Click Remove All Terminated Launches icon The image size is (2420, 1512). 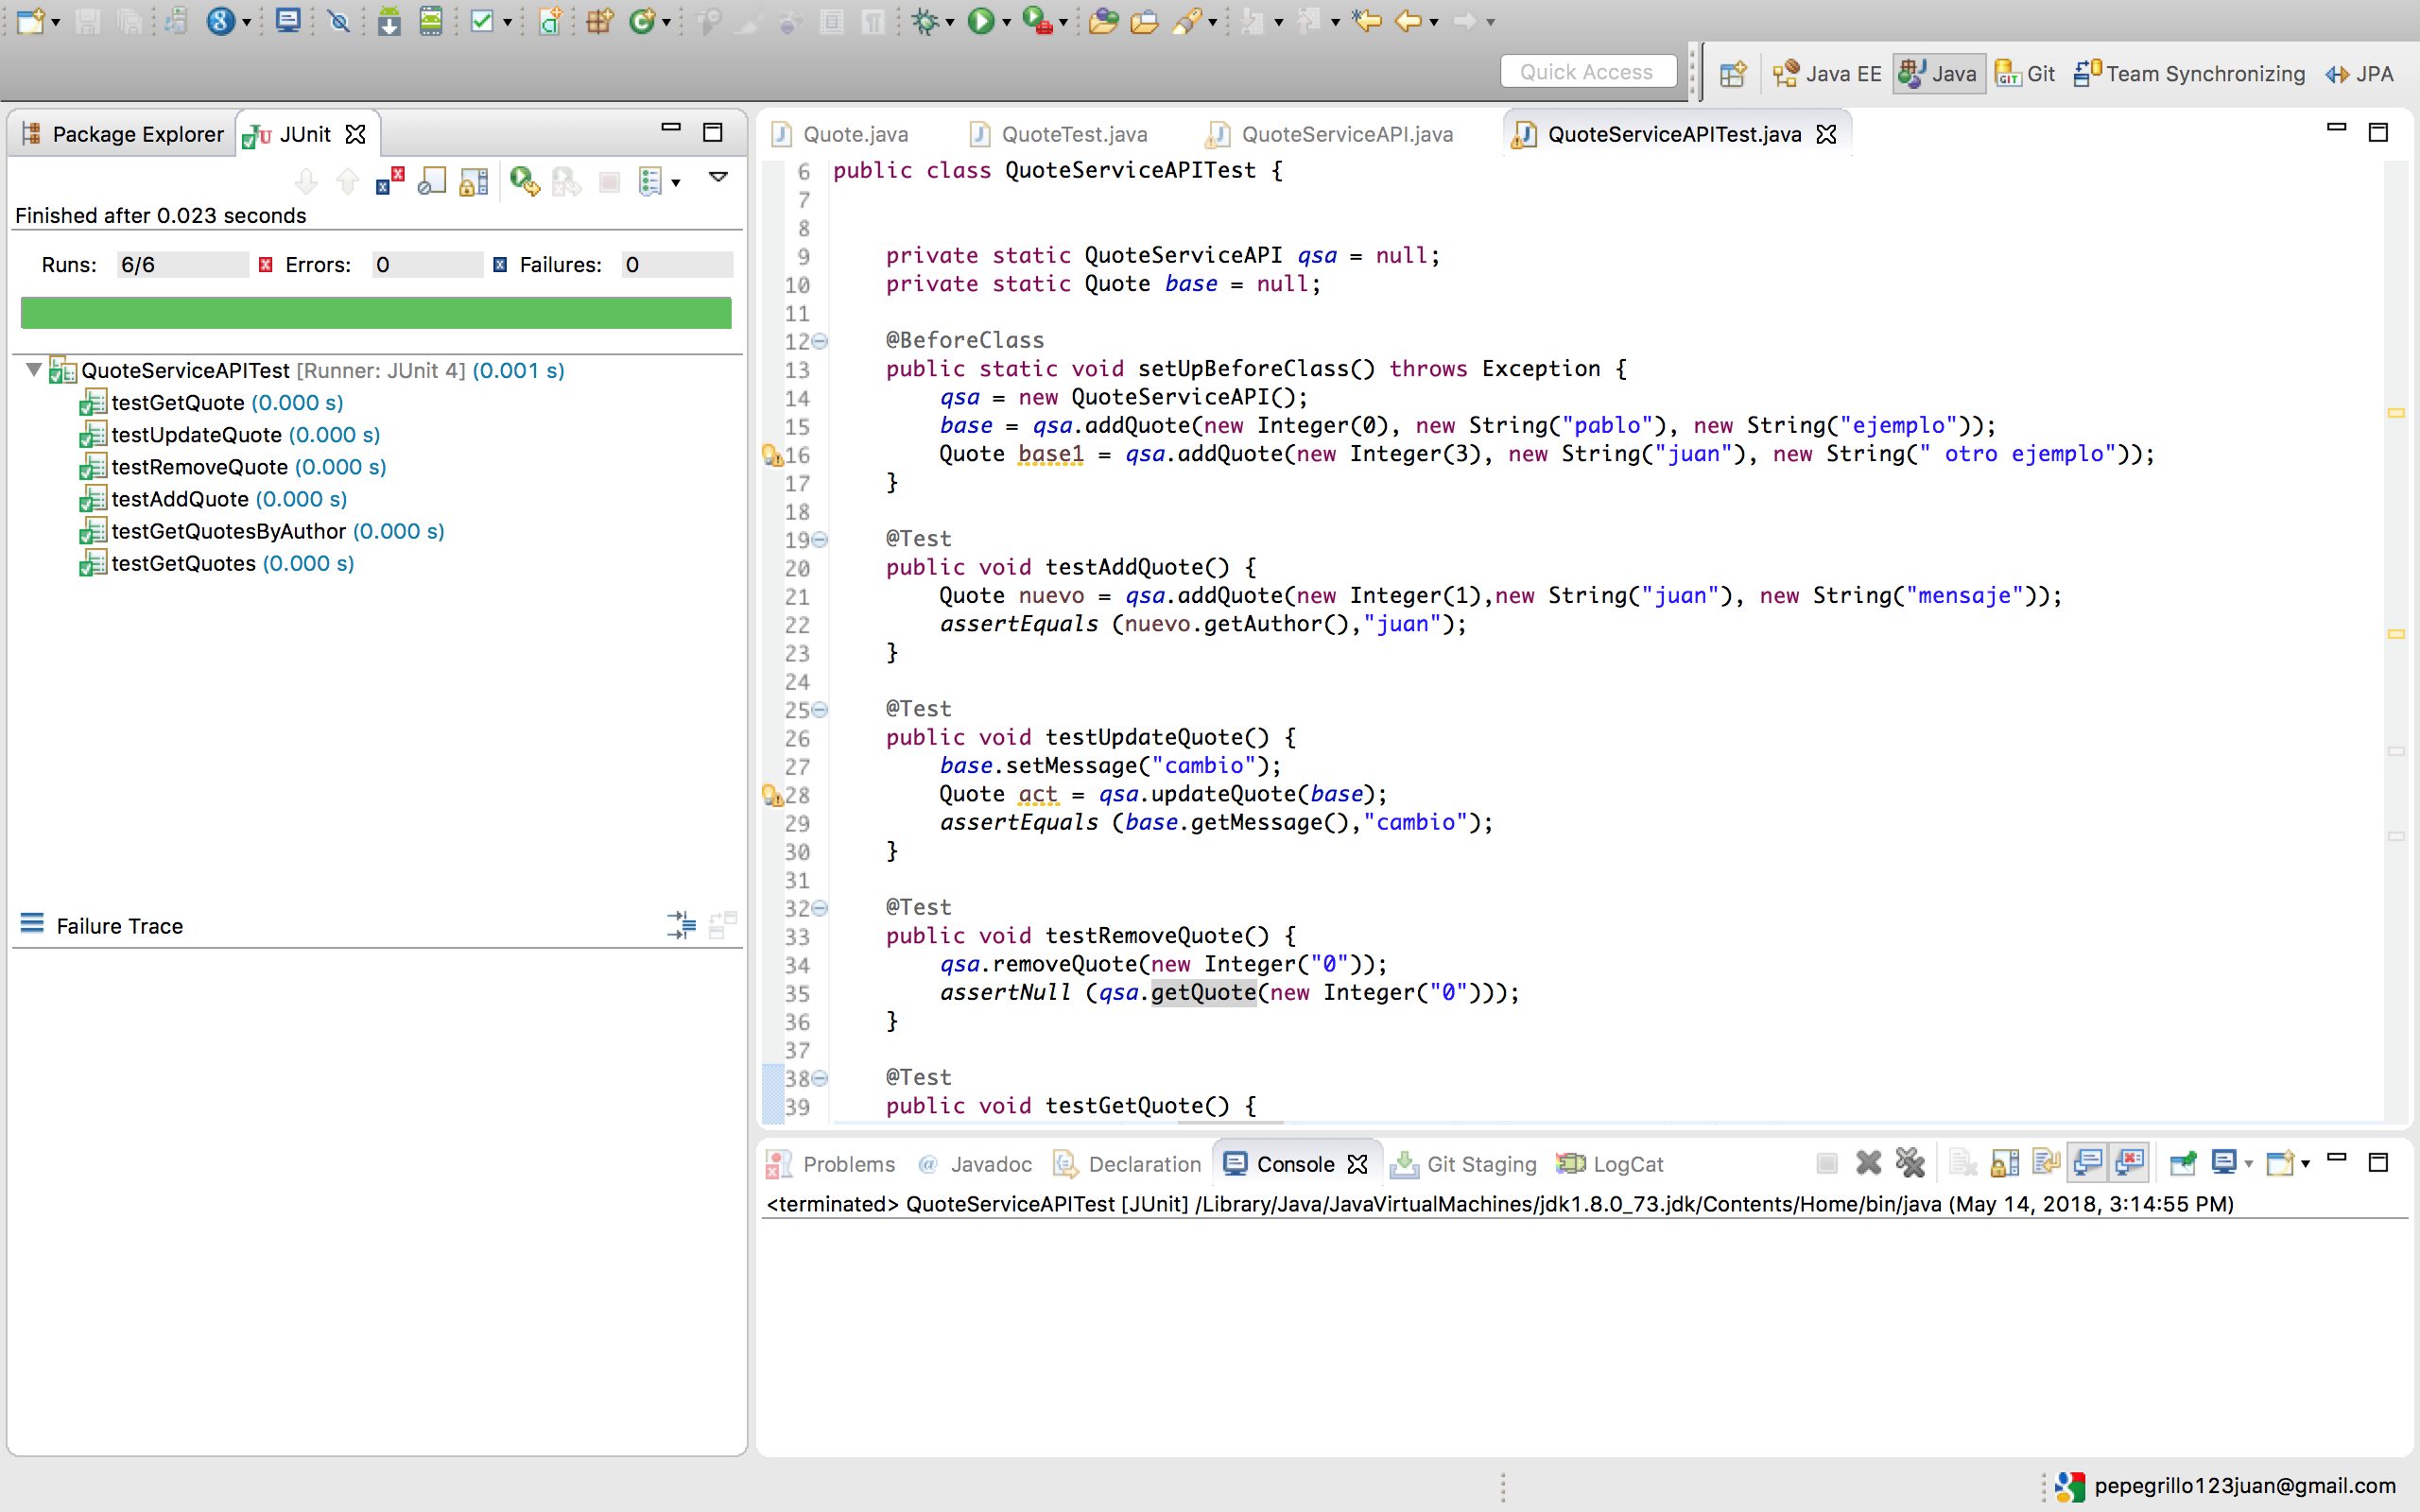(x=1909, y=1163)
